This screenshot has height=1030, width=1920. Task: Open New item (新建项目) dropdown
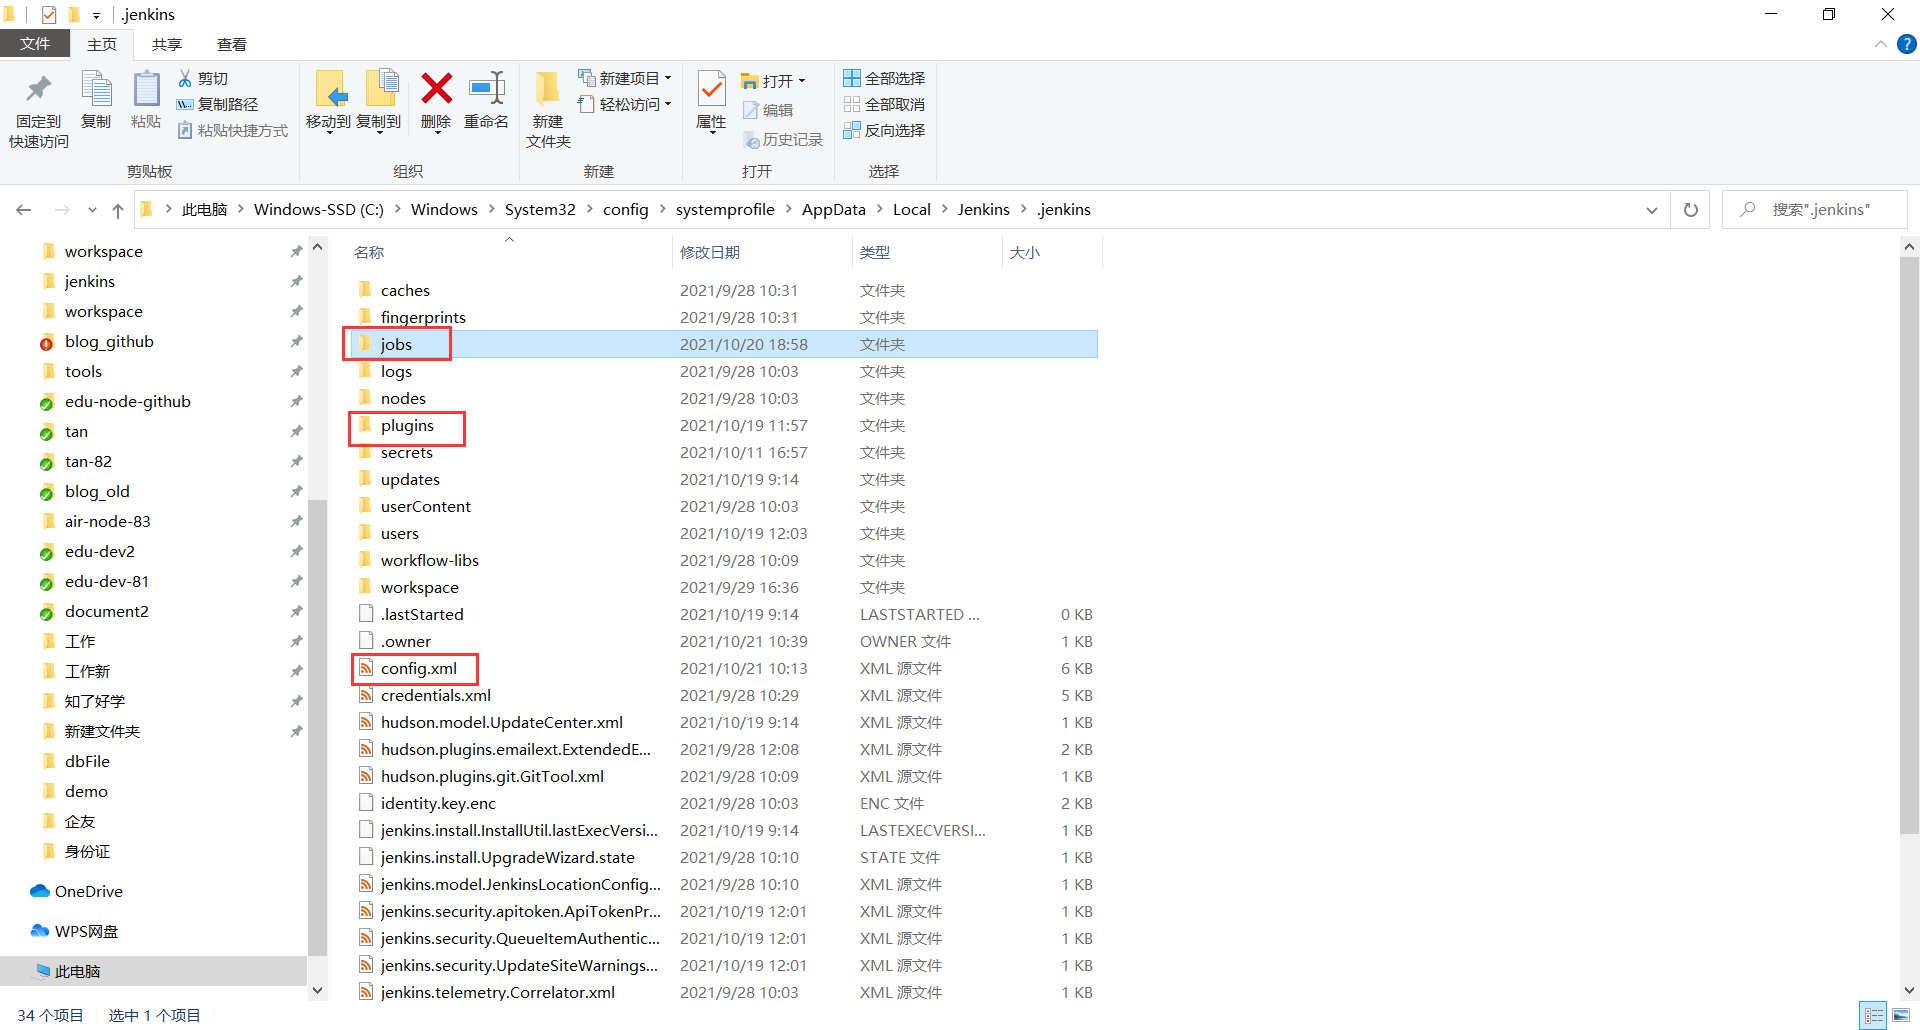[x=668, y=78]
